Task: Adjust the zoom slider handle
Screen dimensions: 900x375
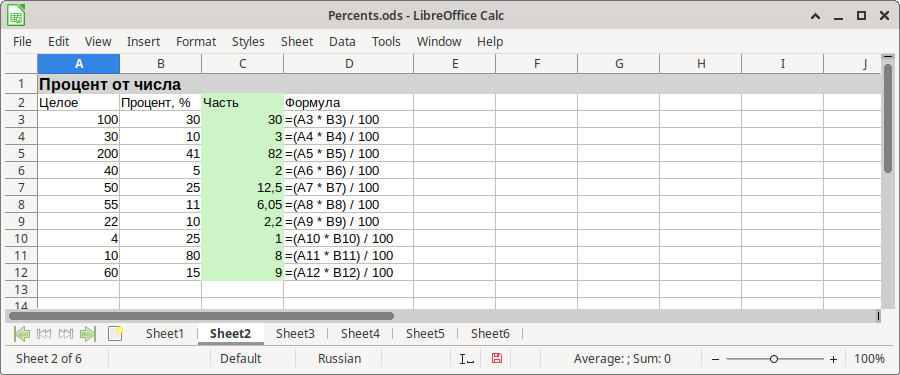Action: pyautogui.click(x=774, y=359)
